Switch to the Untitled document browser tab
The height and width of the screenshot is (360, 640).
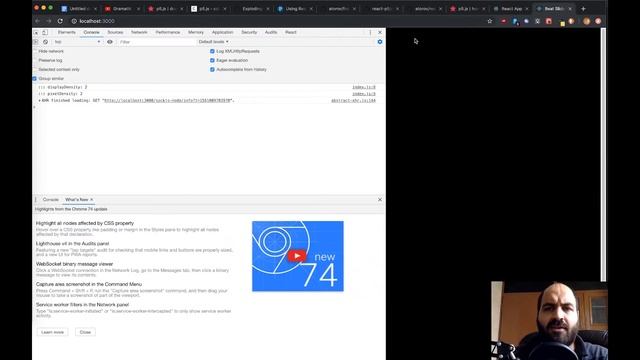[x=79, y=9]
